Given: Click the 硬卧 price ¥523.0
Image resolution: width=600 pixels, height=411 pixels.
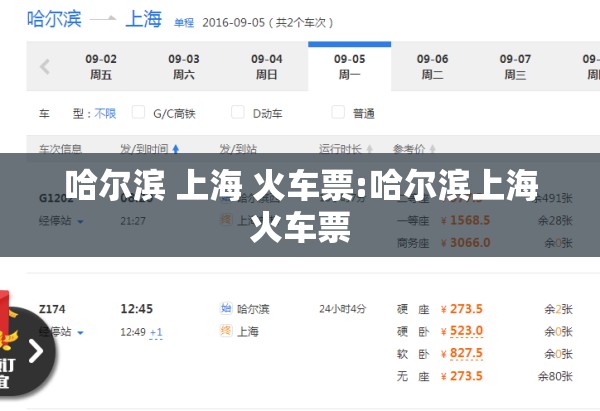Looking at the screenshot, I should click(462, 331).
